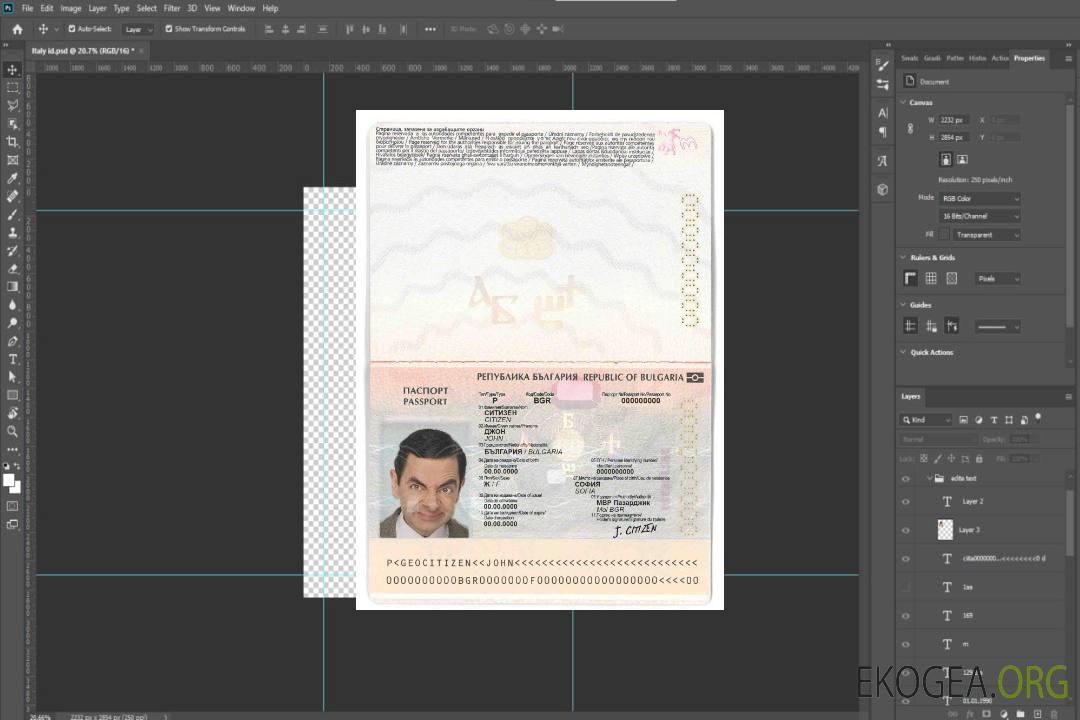Select the Frame tool
Image resolution: width=1080 pixels, height=720 pixels.
point(12,160)
